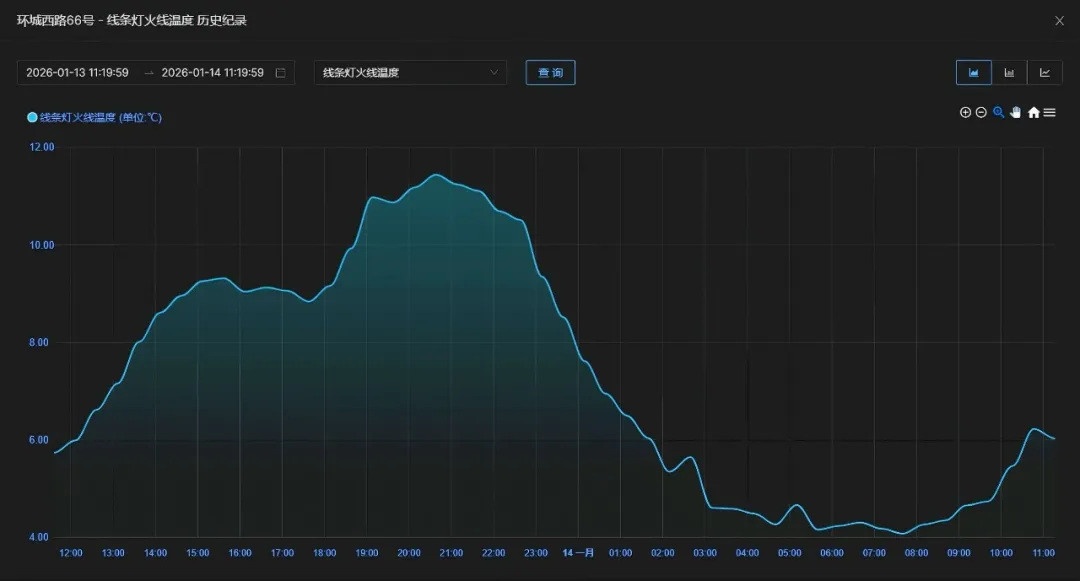The image size is (1080, 581).
Task: Open the chart hamburger menu
Action: point(1049,113)
